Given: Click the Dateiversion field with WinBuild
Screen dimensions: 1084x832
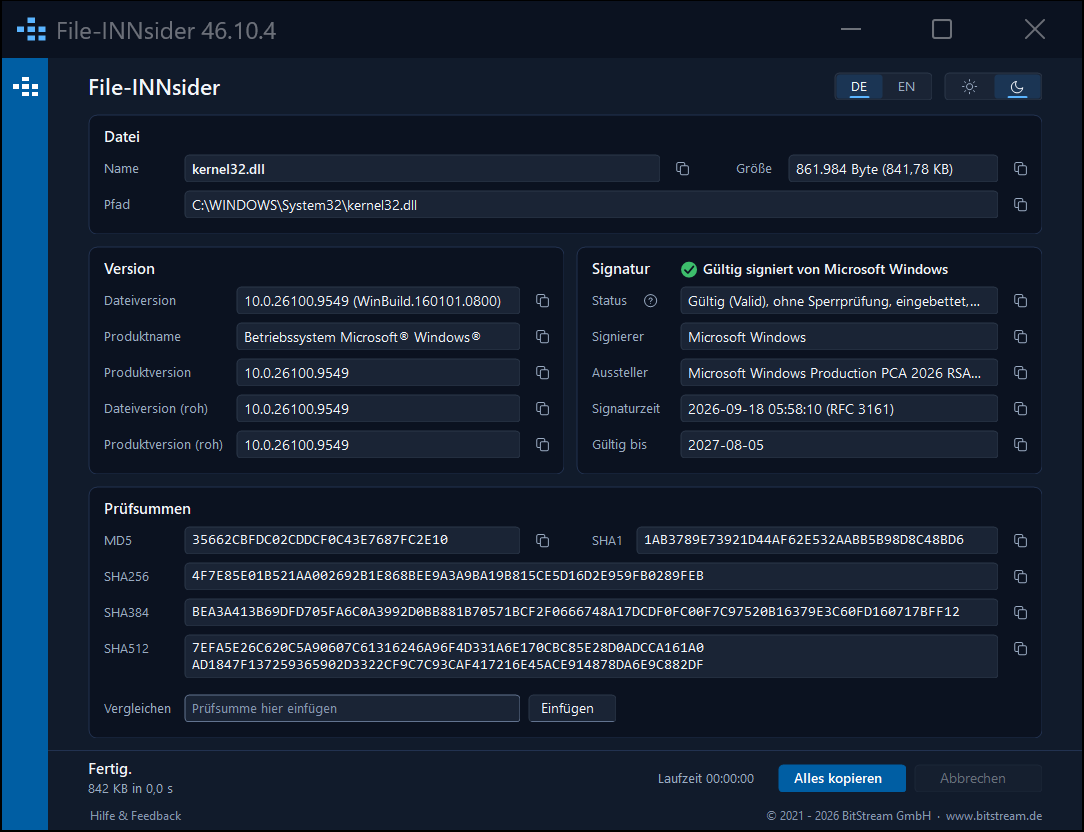Looking at the screenshot, I should (x=378, y=301).
